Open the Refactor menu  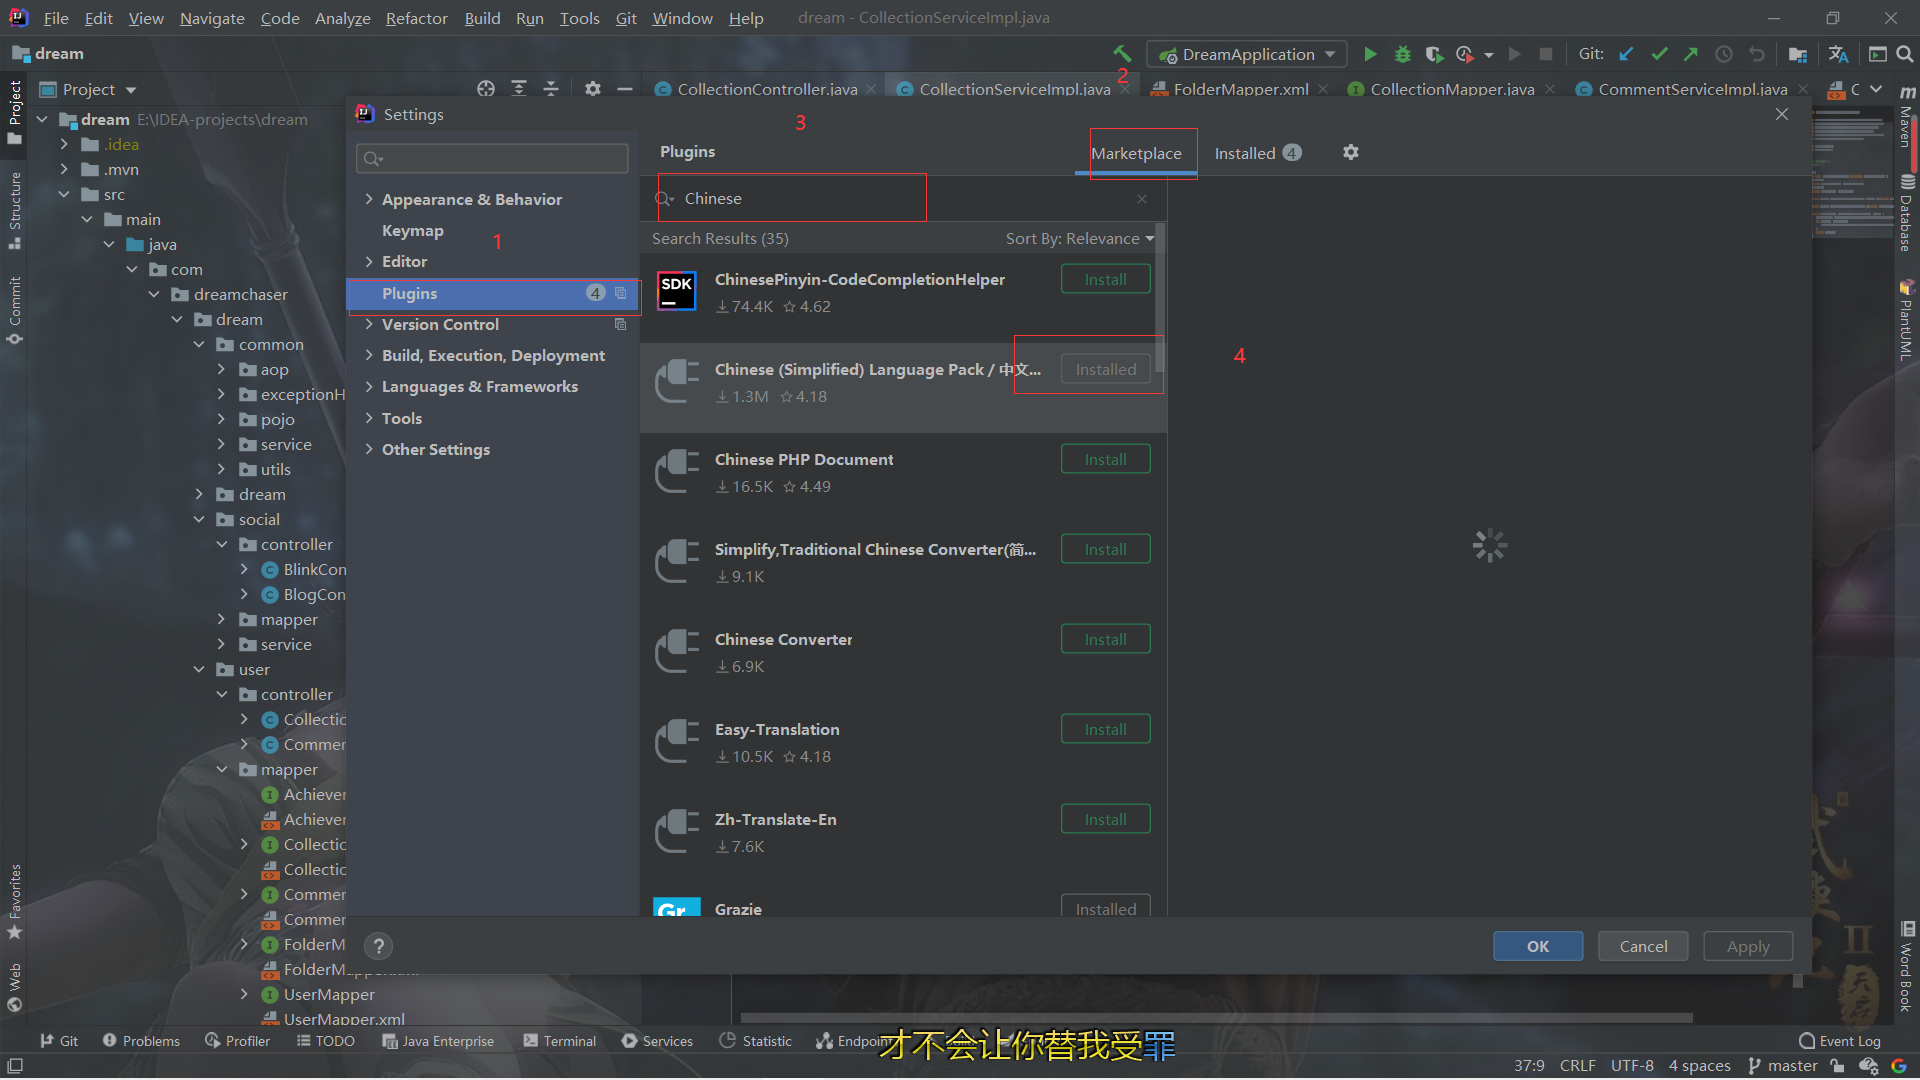[416, 18]
